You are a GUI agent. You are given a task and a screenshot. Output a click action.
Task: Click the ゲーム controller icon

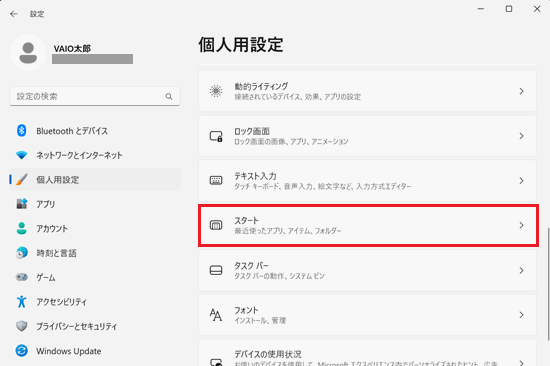coord(22,277)
